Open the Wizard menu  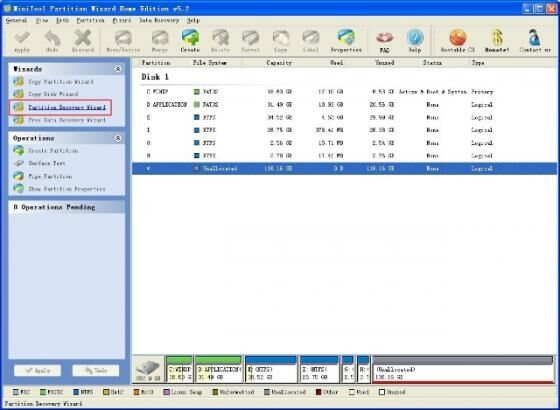[x=122, y=20]
